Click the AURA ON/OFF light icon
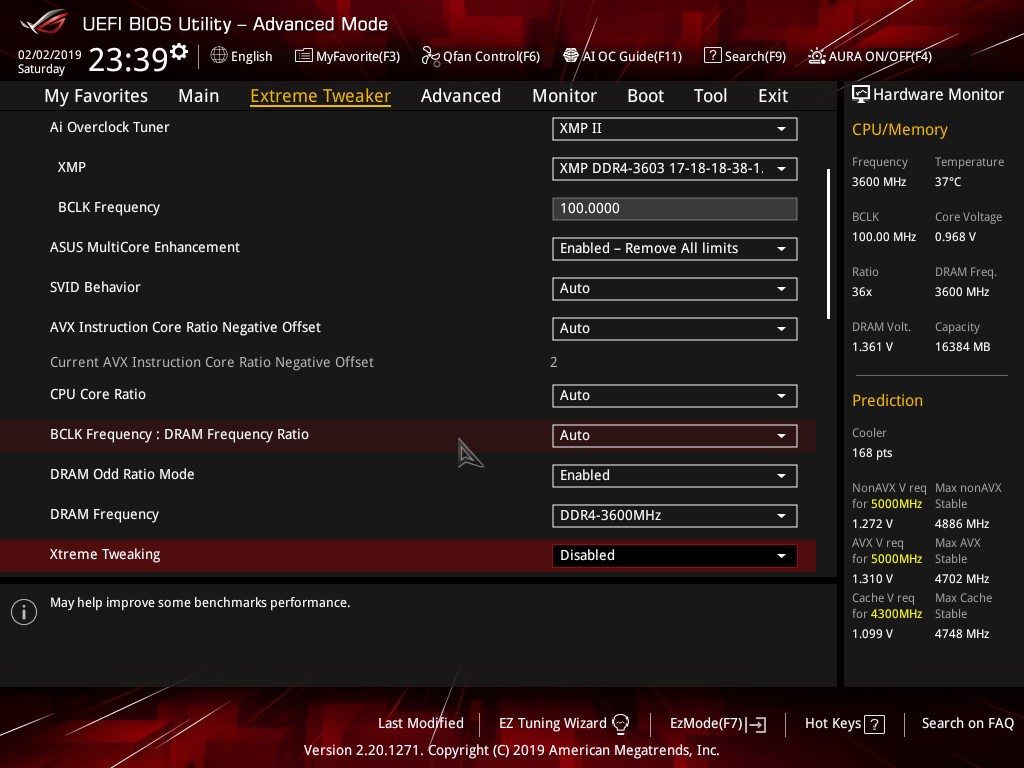The height and width of the screenshot is (768, 1024). [x=816, y=56]
